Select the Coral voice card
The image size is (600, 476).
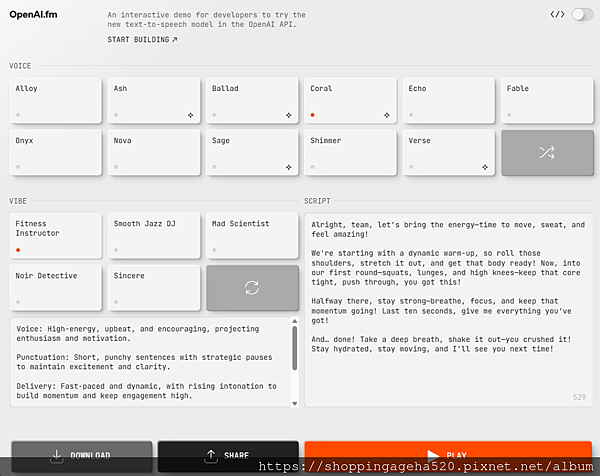(350, 100)
